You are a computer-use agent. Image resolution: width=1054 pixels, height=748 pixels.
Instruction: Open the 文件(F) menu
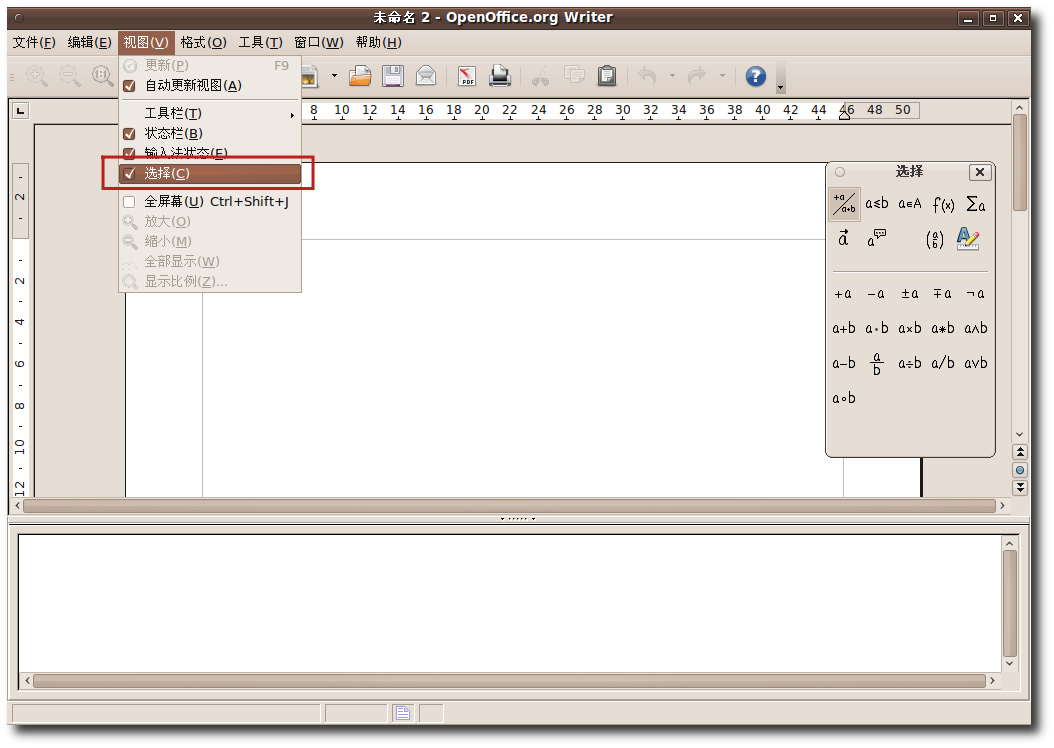pos(34,42)
